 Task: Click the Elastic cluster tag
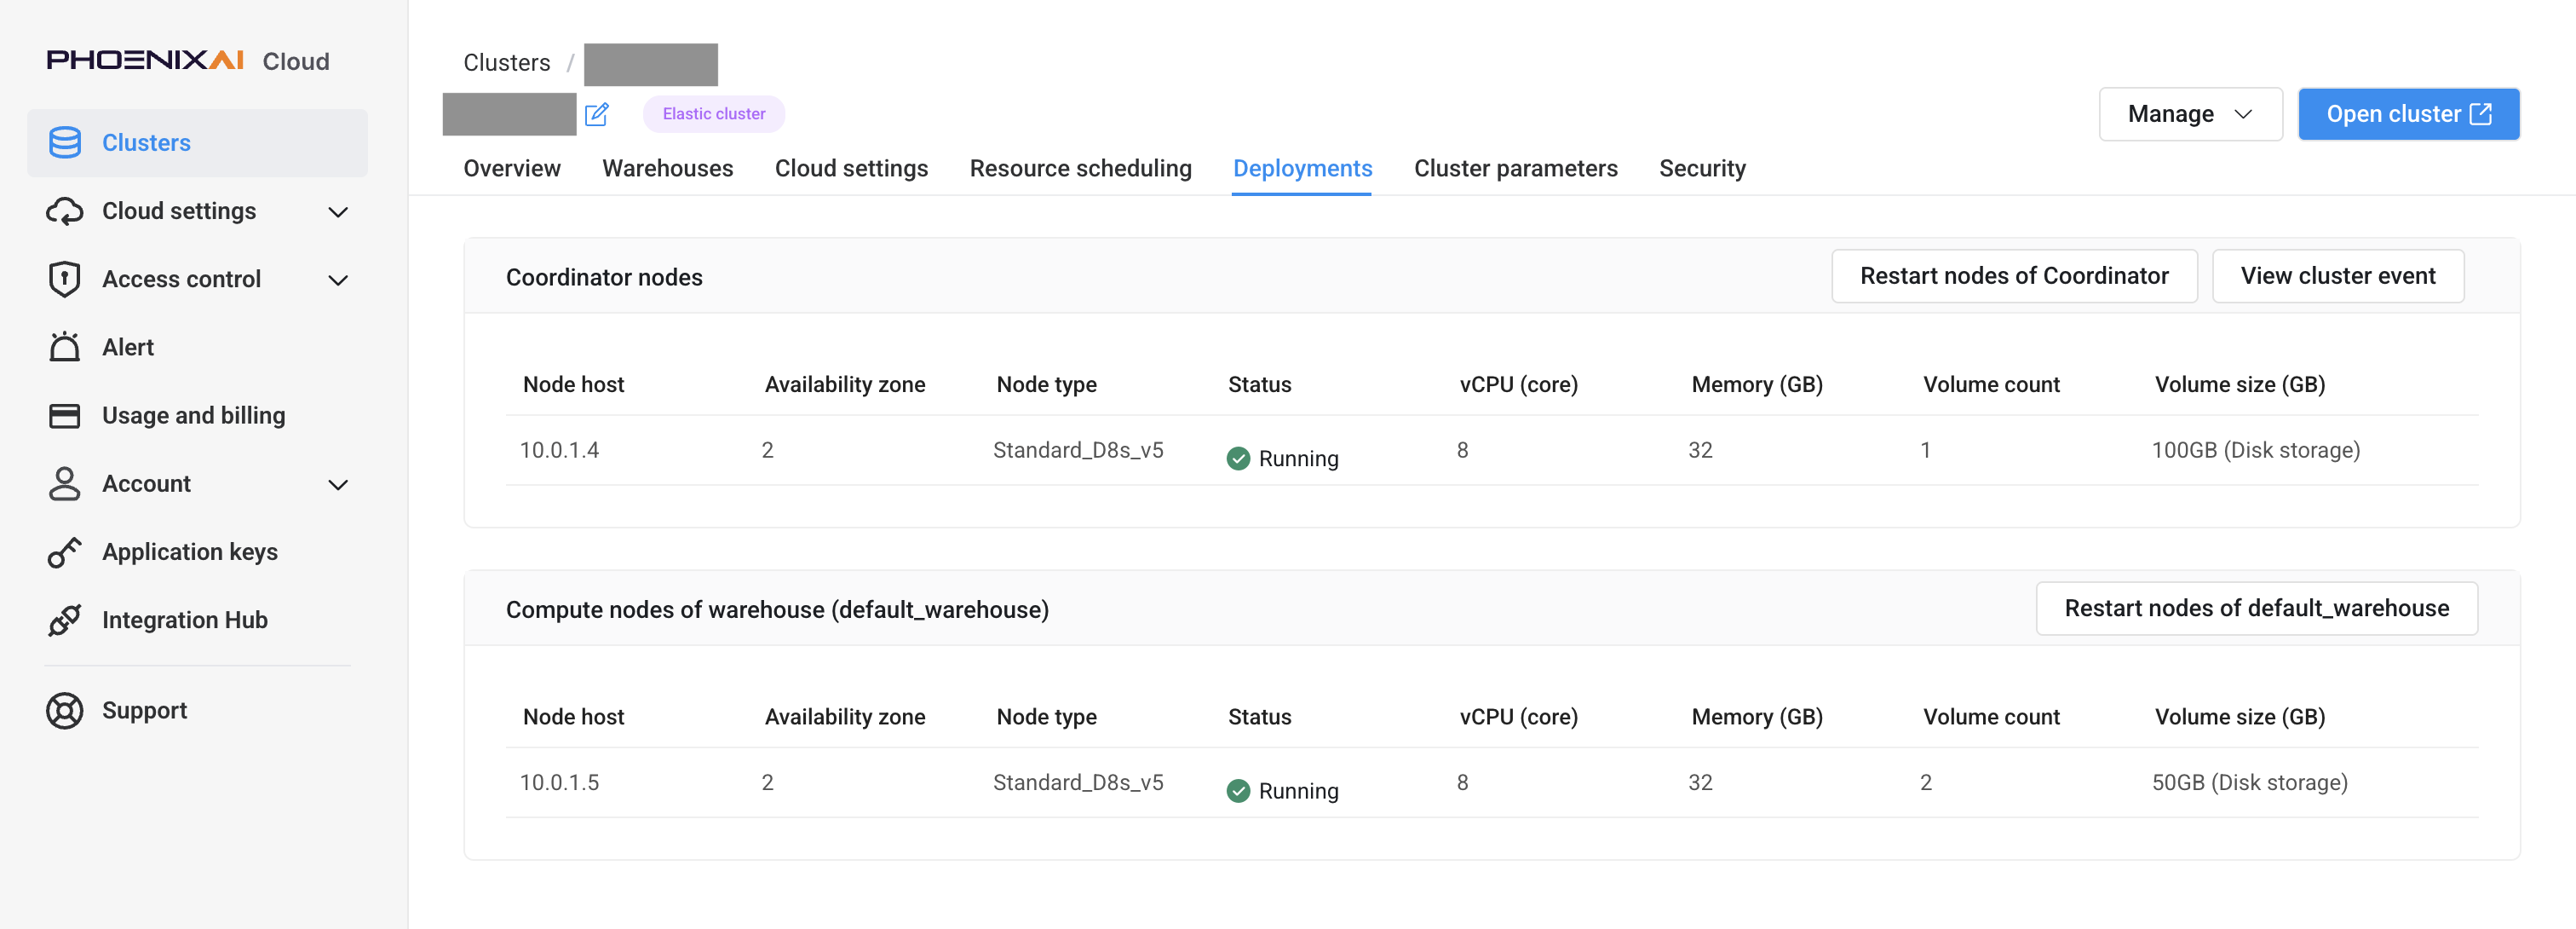pos(714,114)
